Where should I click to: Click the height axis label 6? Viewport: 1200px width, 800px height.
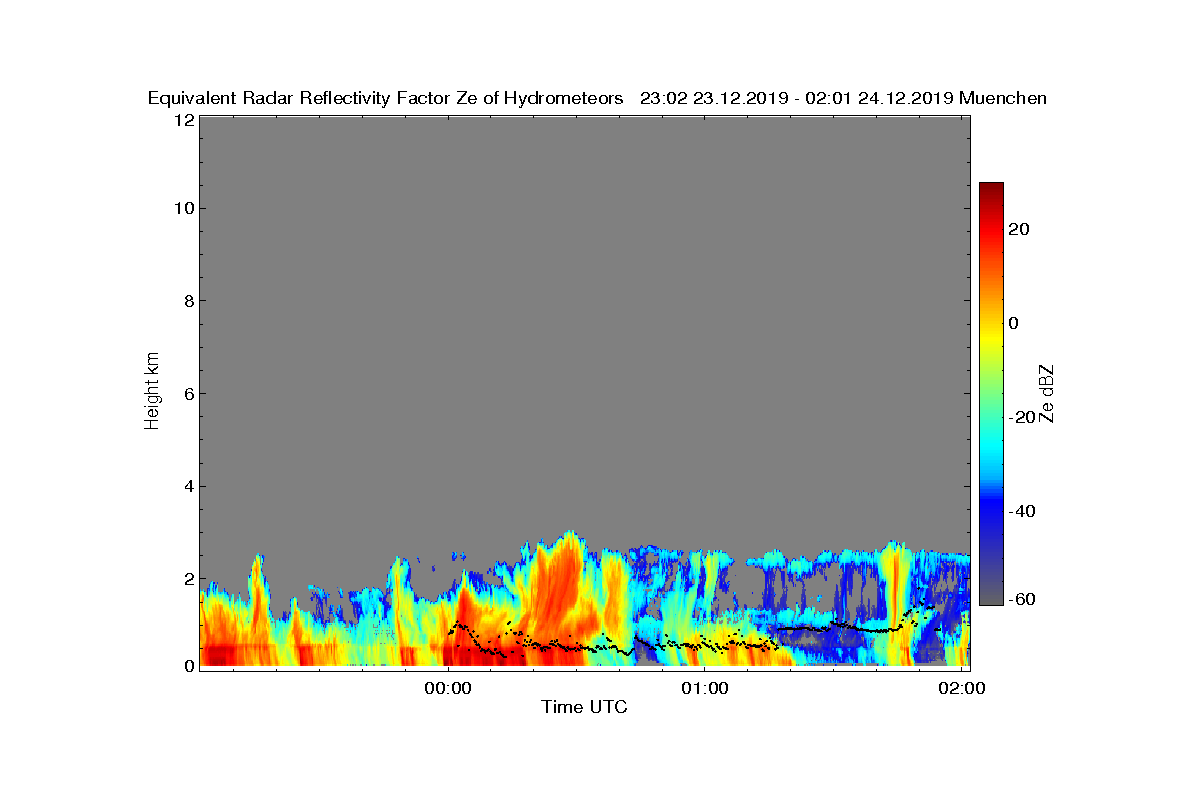coord(188,393)
